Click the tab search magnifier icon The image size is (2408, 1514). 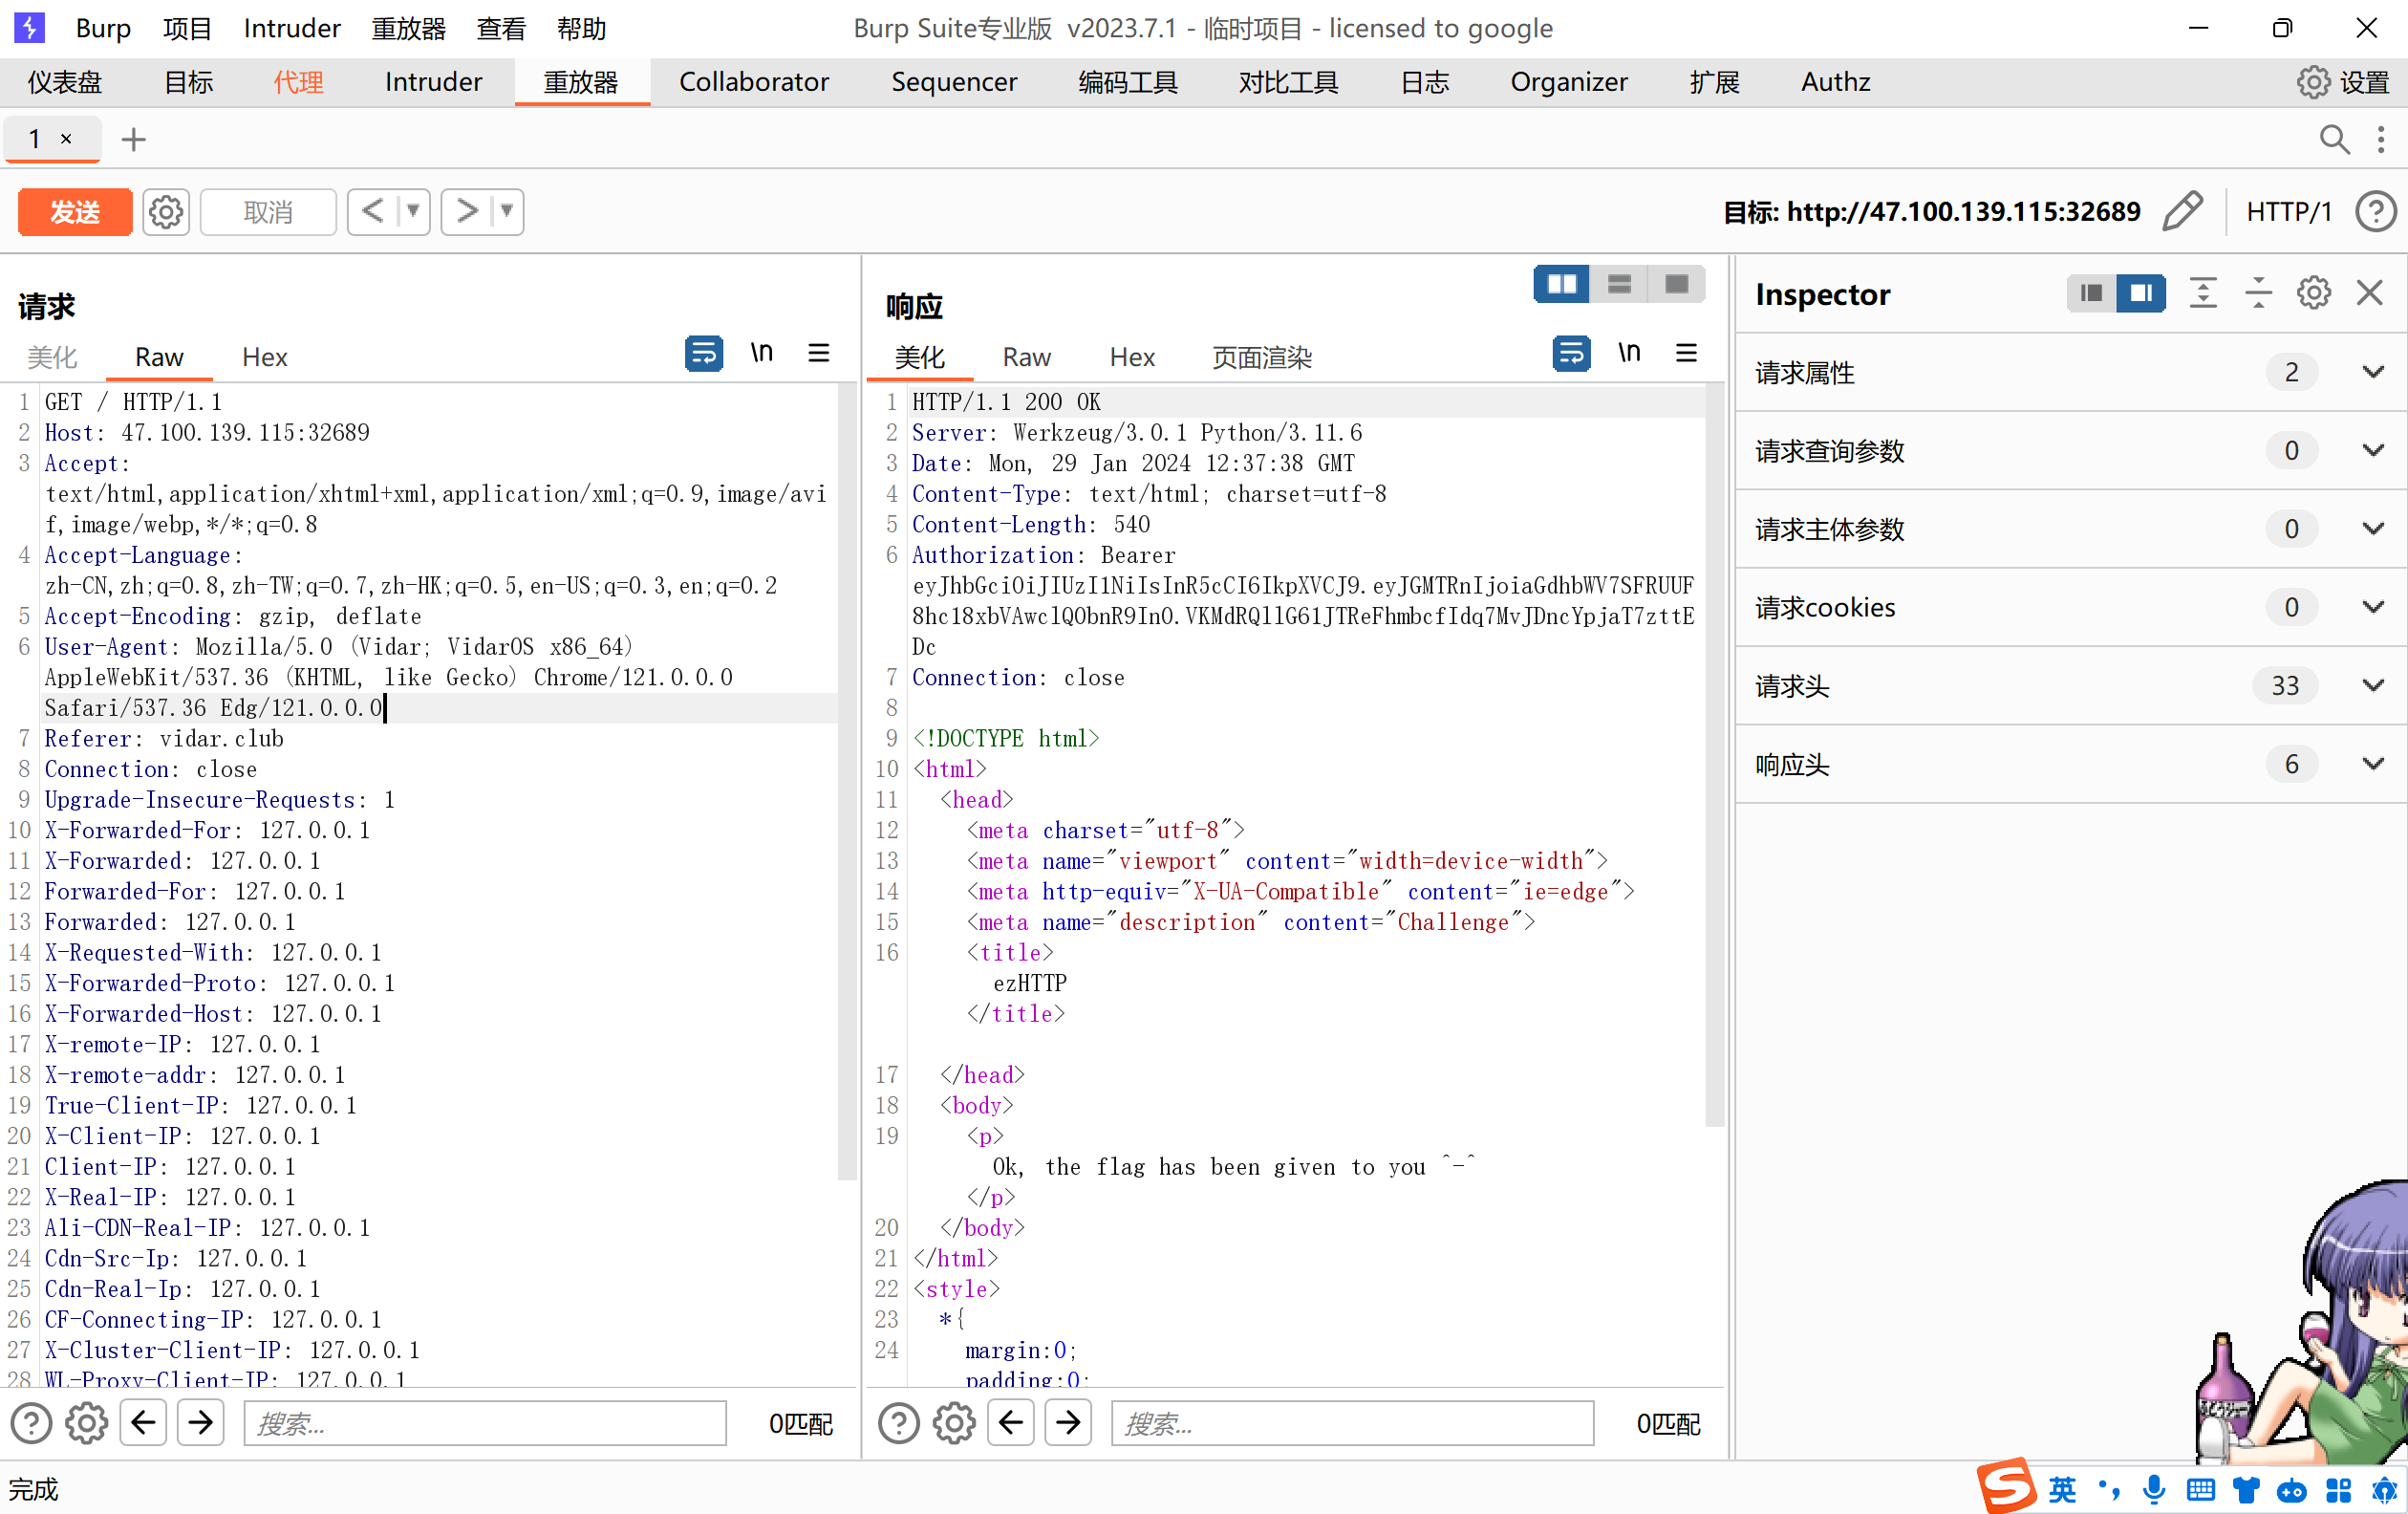coord(2334,139)
